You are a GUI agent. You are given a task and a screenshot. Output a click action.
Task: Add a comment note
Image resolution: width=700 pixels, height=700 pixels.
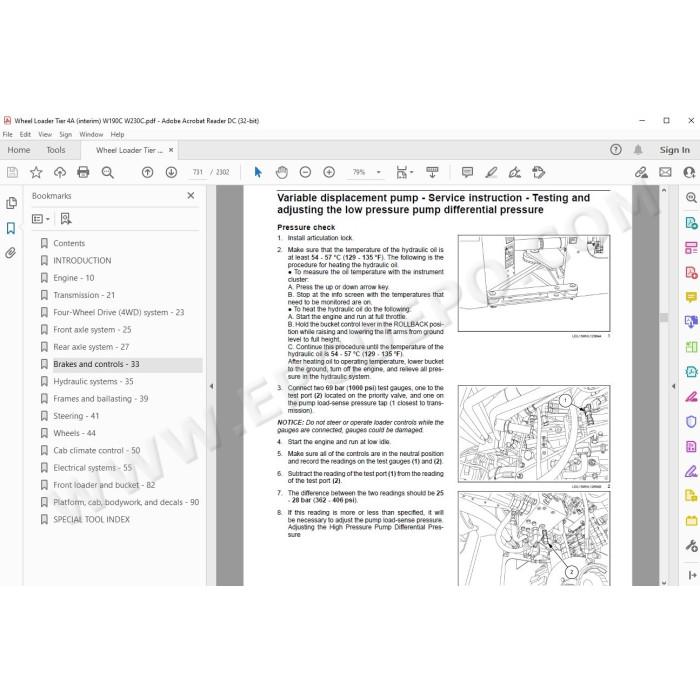pyautogui.click(x=467, y=172)
